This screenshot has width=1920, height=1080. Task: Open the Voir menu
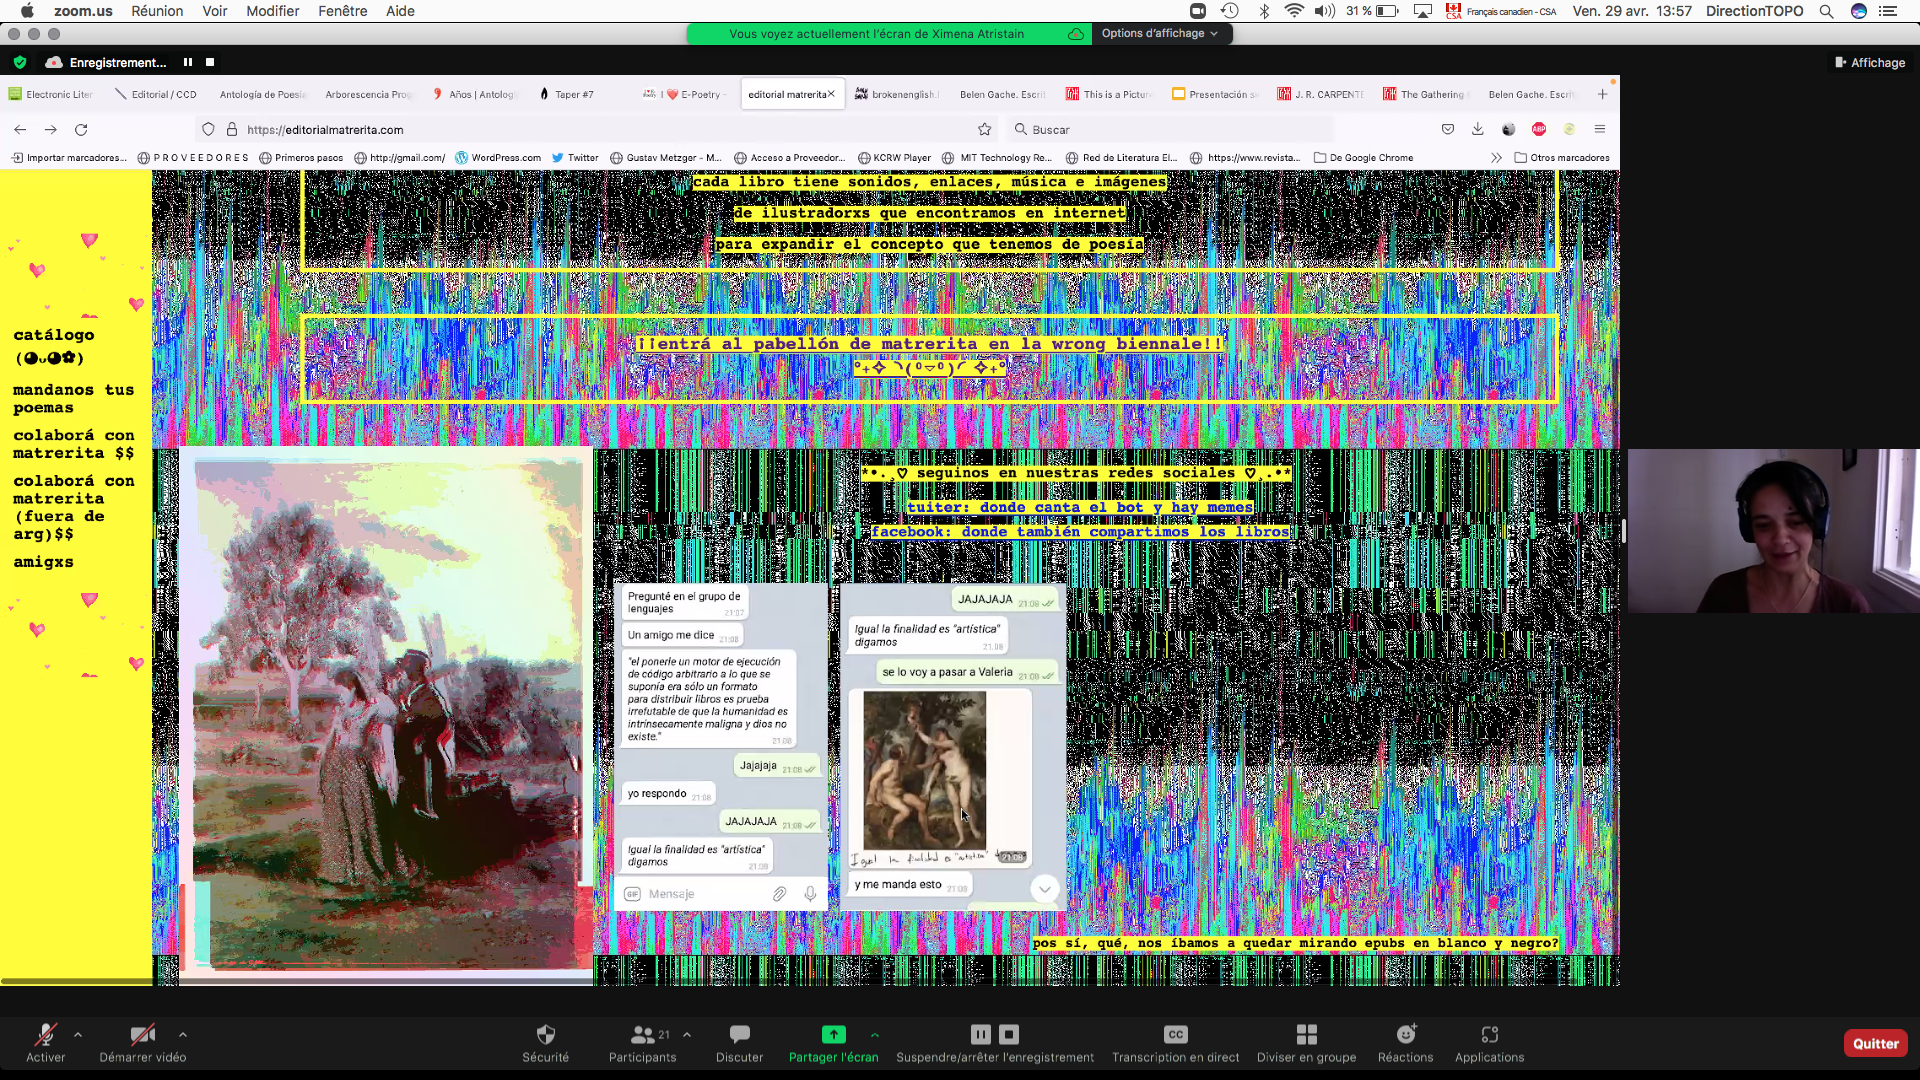point(215,11)
